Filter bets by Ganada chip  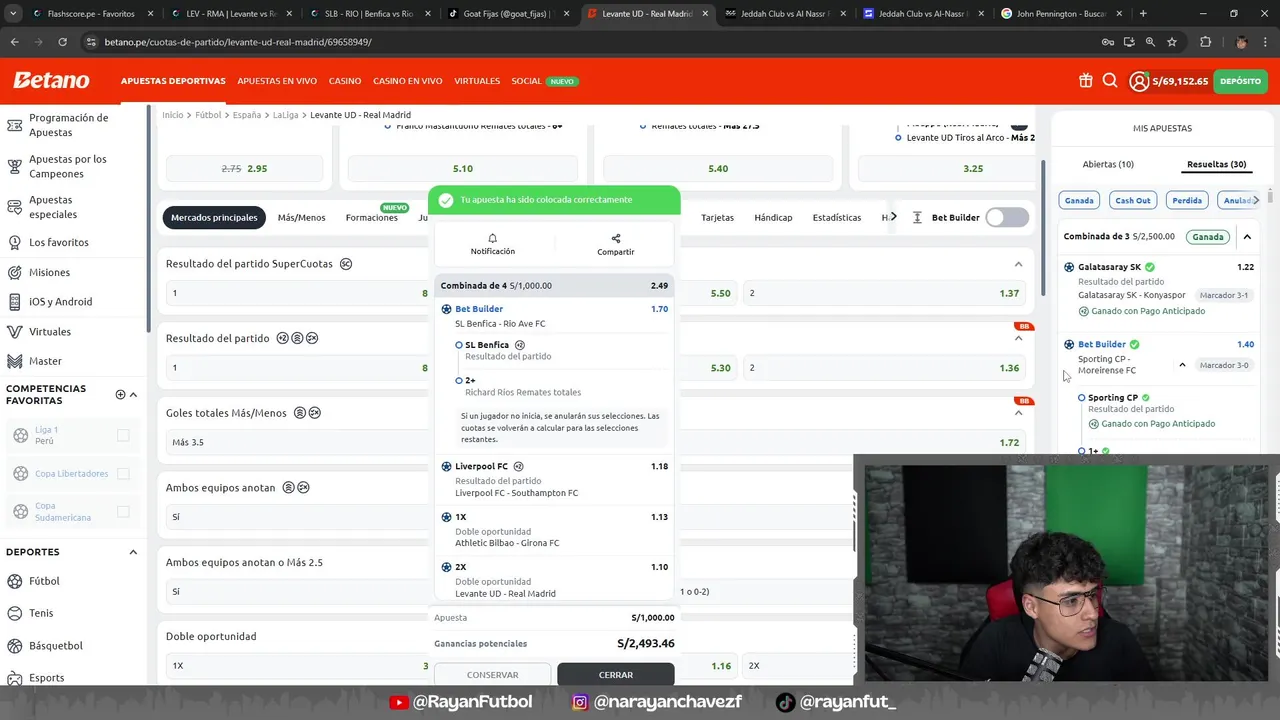click(x=1079, y=200)
